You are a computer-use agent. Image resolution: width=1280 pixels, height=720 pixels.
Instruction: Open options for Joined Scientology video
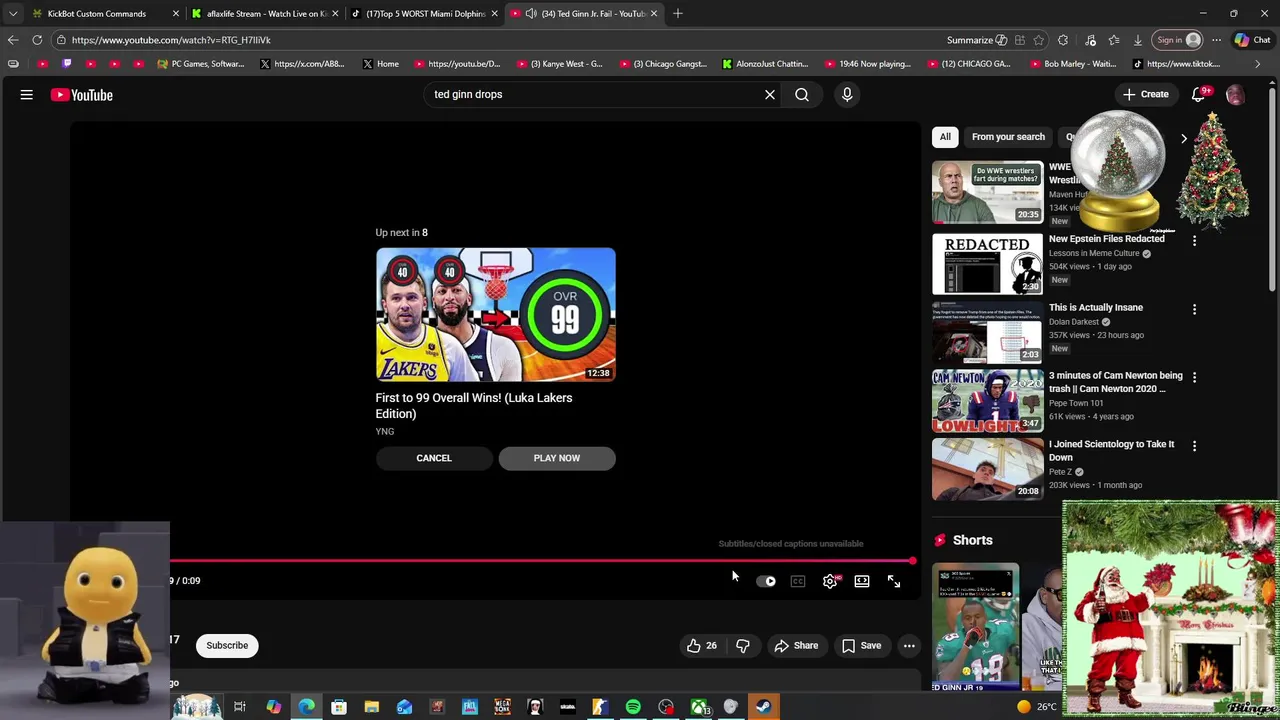[x=1194, y=446]
